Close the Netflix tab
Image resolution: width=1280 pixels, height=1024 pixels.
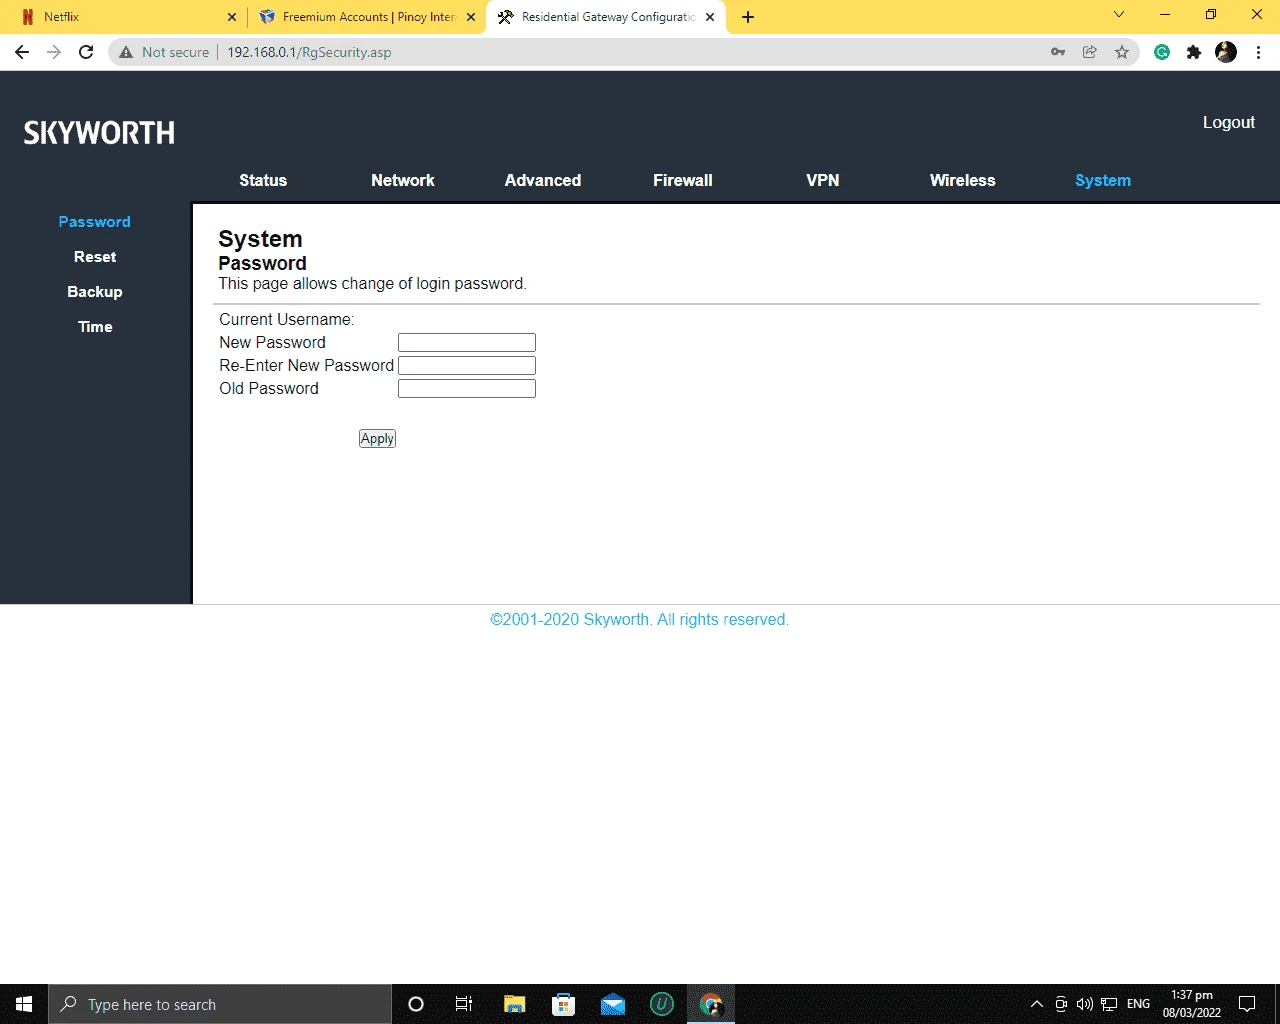[232, 17]
